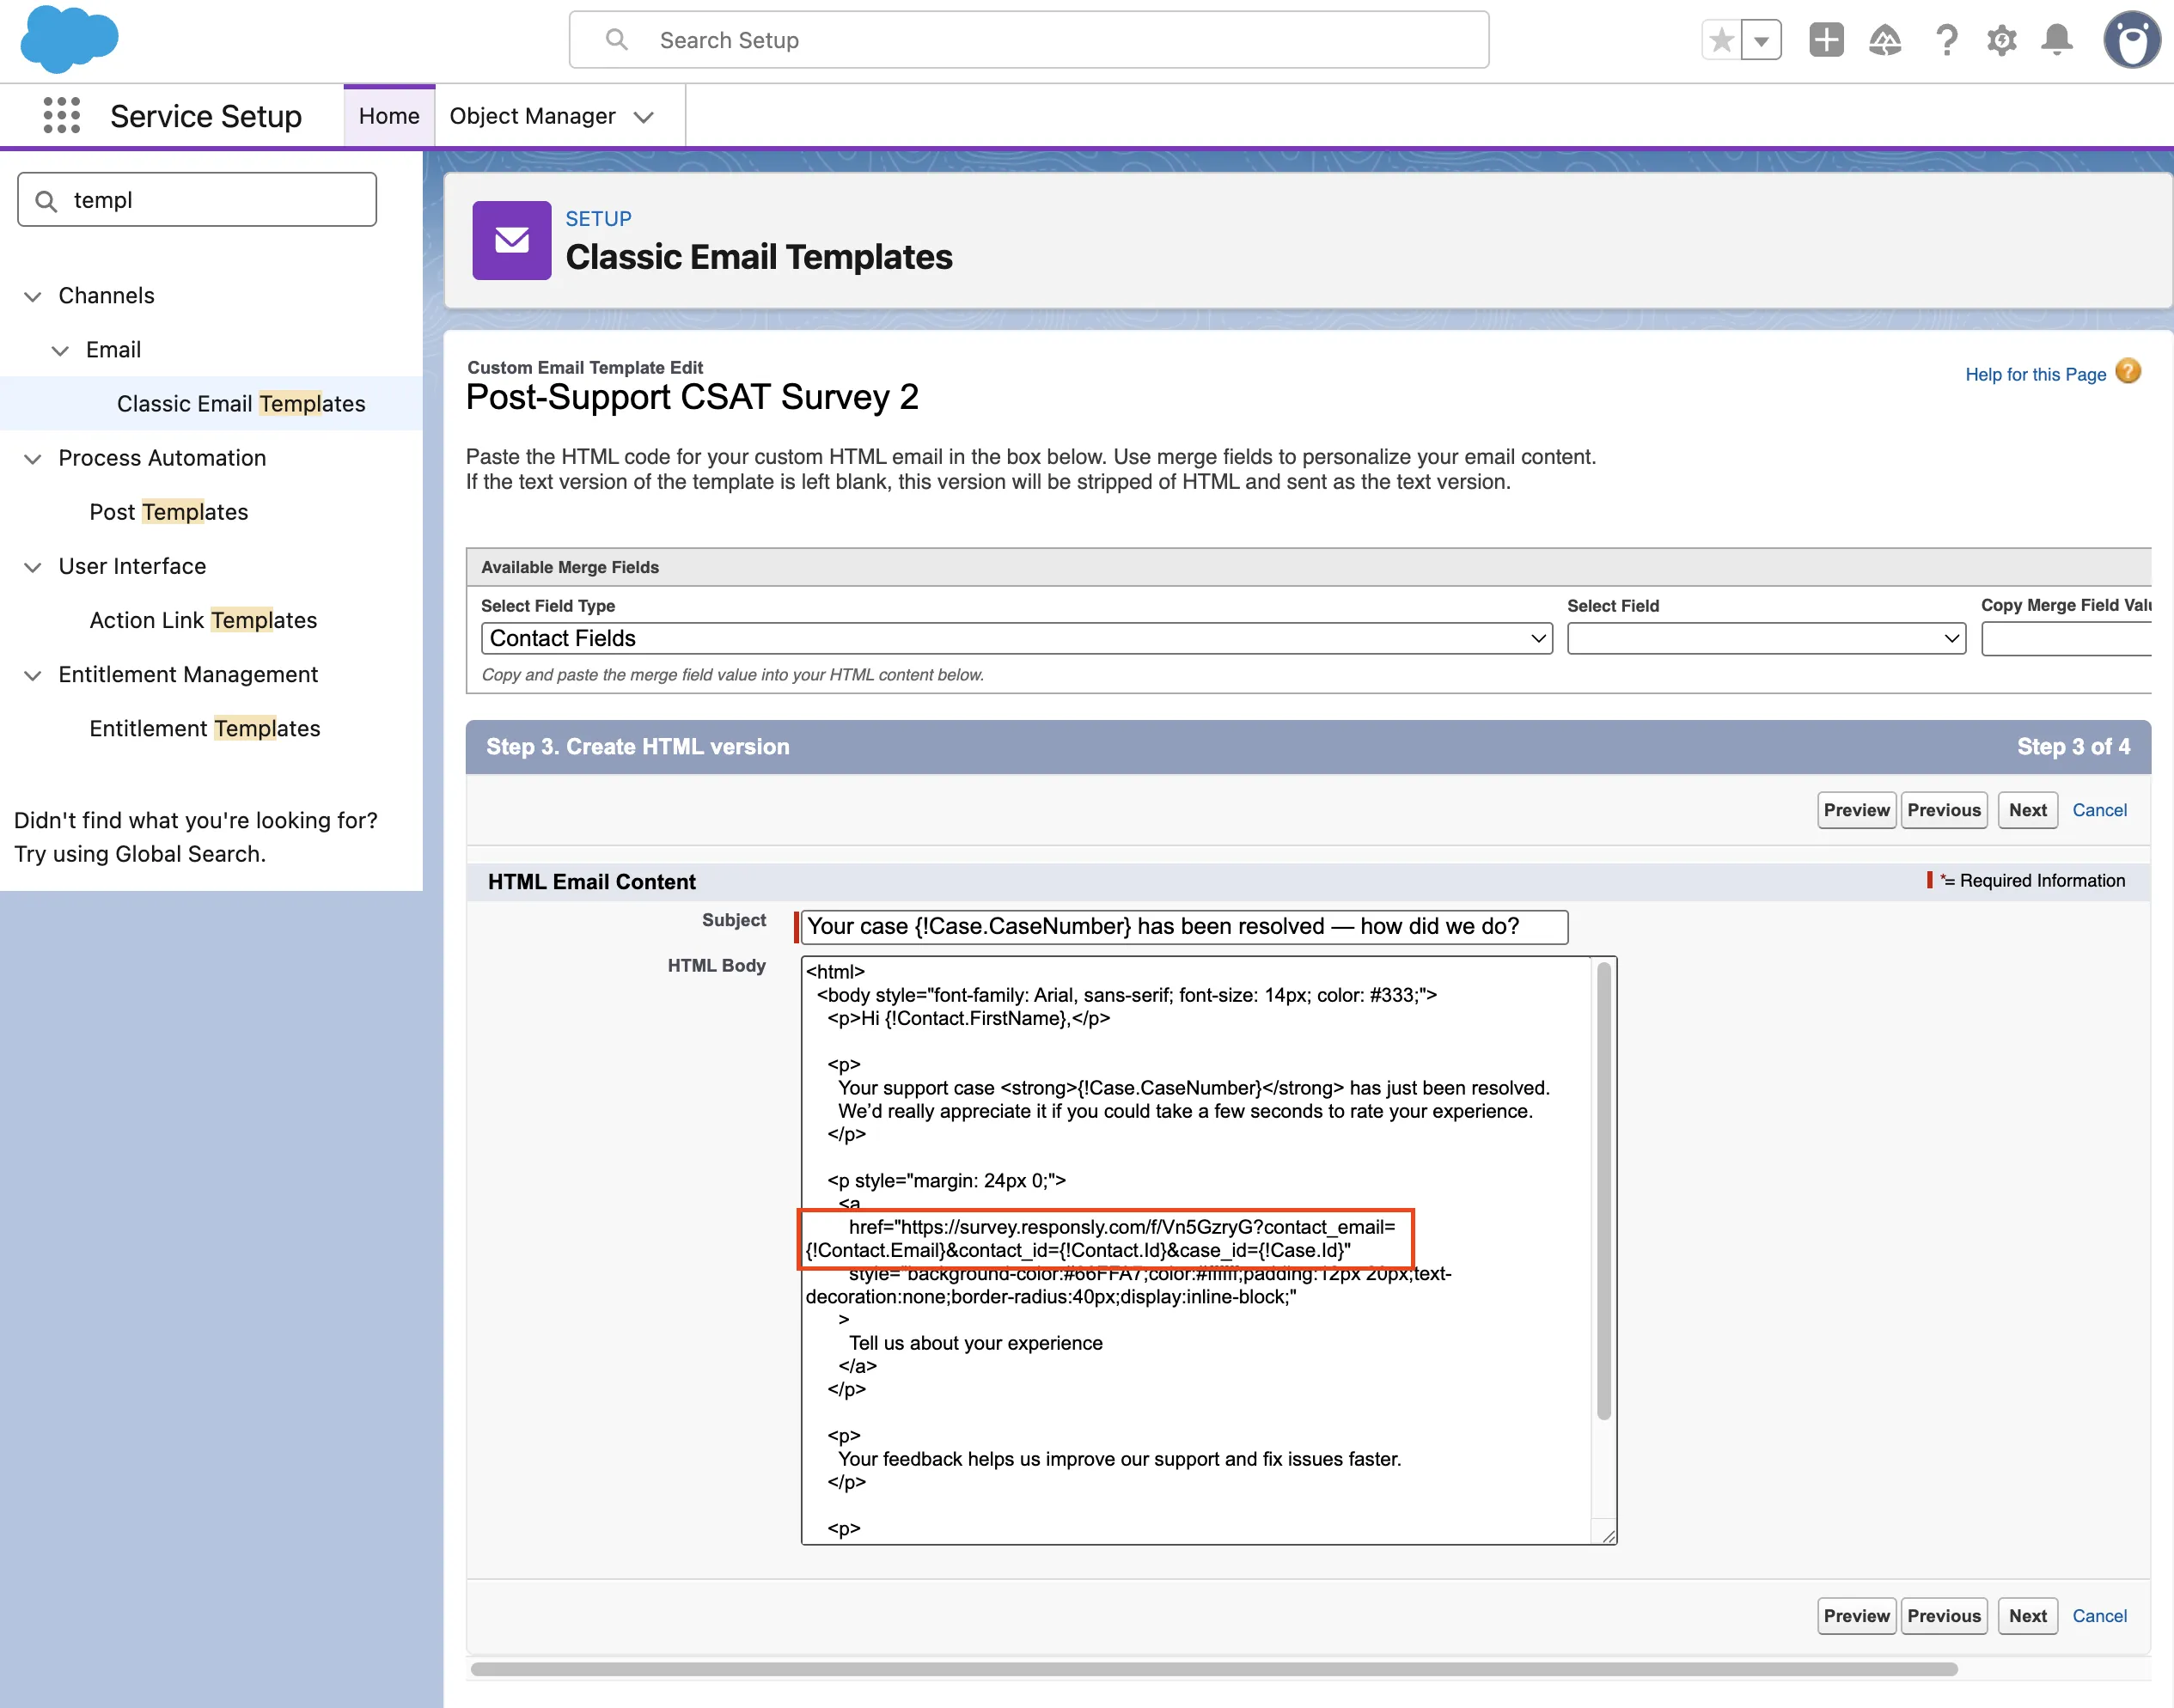Viewport: 2174px width, 1708px height.
Task: Open the Select Field dropdown
Action: 1766,638
